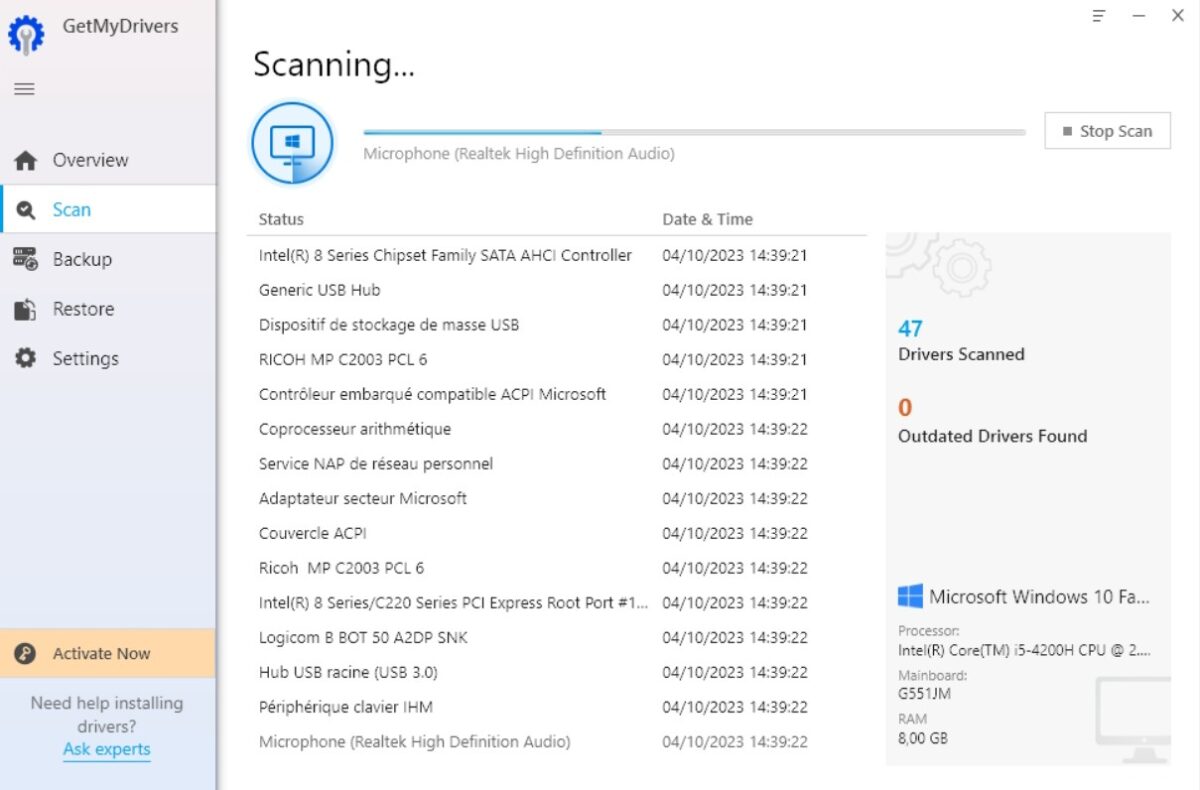1200x790 pixels.
Task: Select the Adaptateur secteur Microsoft row
Action: (x=556, y=498)
